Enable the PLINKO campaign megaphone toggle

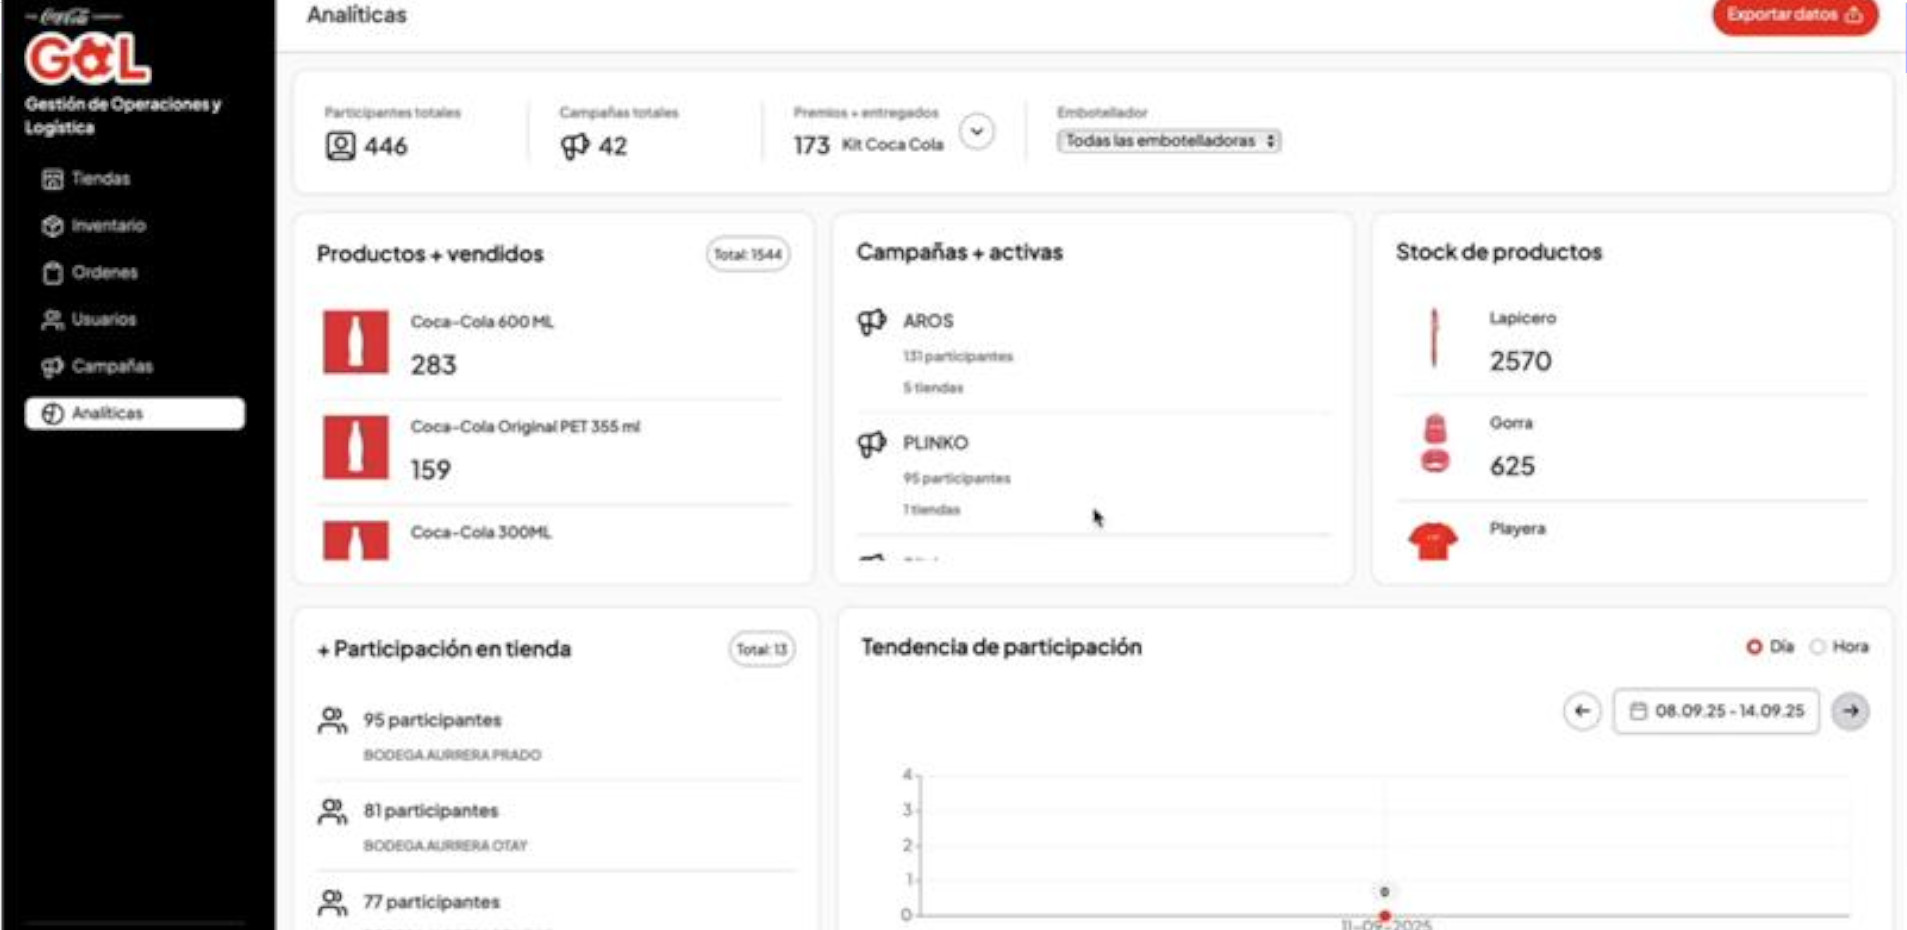(x=871, y=442)
